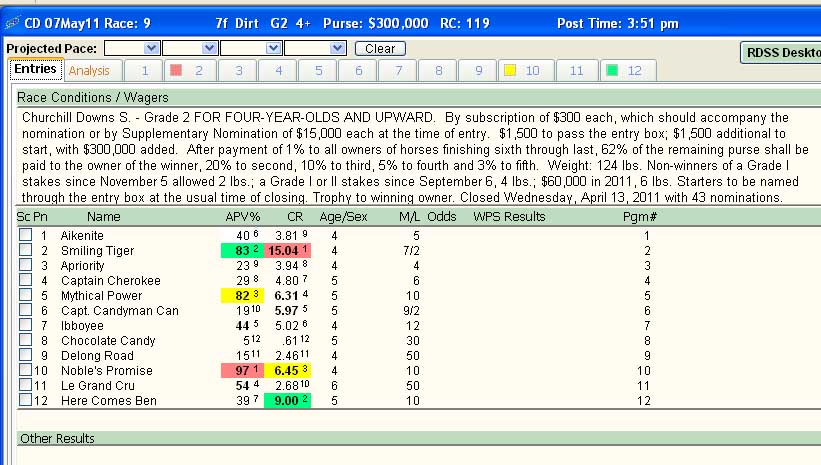The image size is (821, 465).
Task: Open horse tab 9
Action: point(479,71)
